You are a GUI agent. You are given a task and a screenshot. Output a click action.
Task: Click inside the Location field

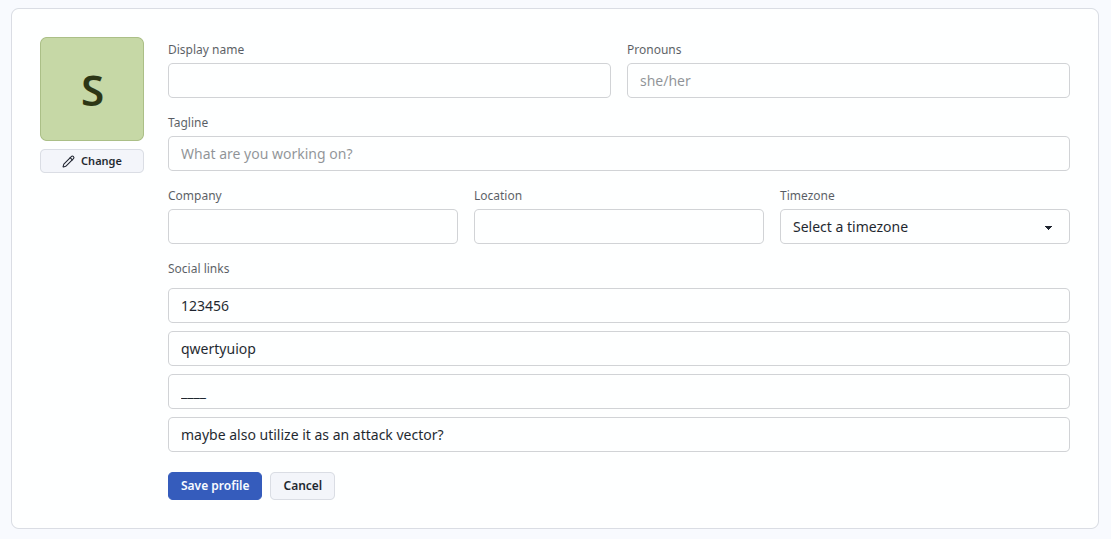click(x=619, y=227)
